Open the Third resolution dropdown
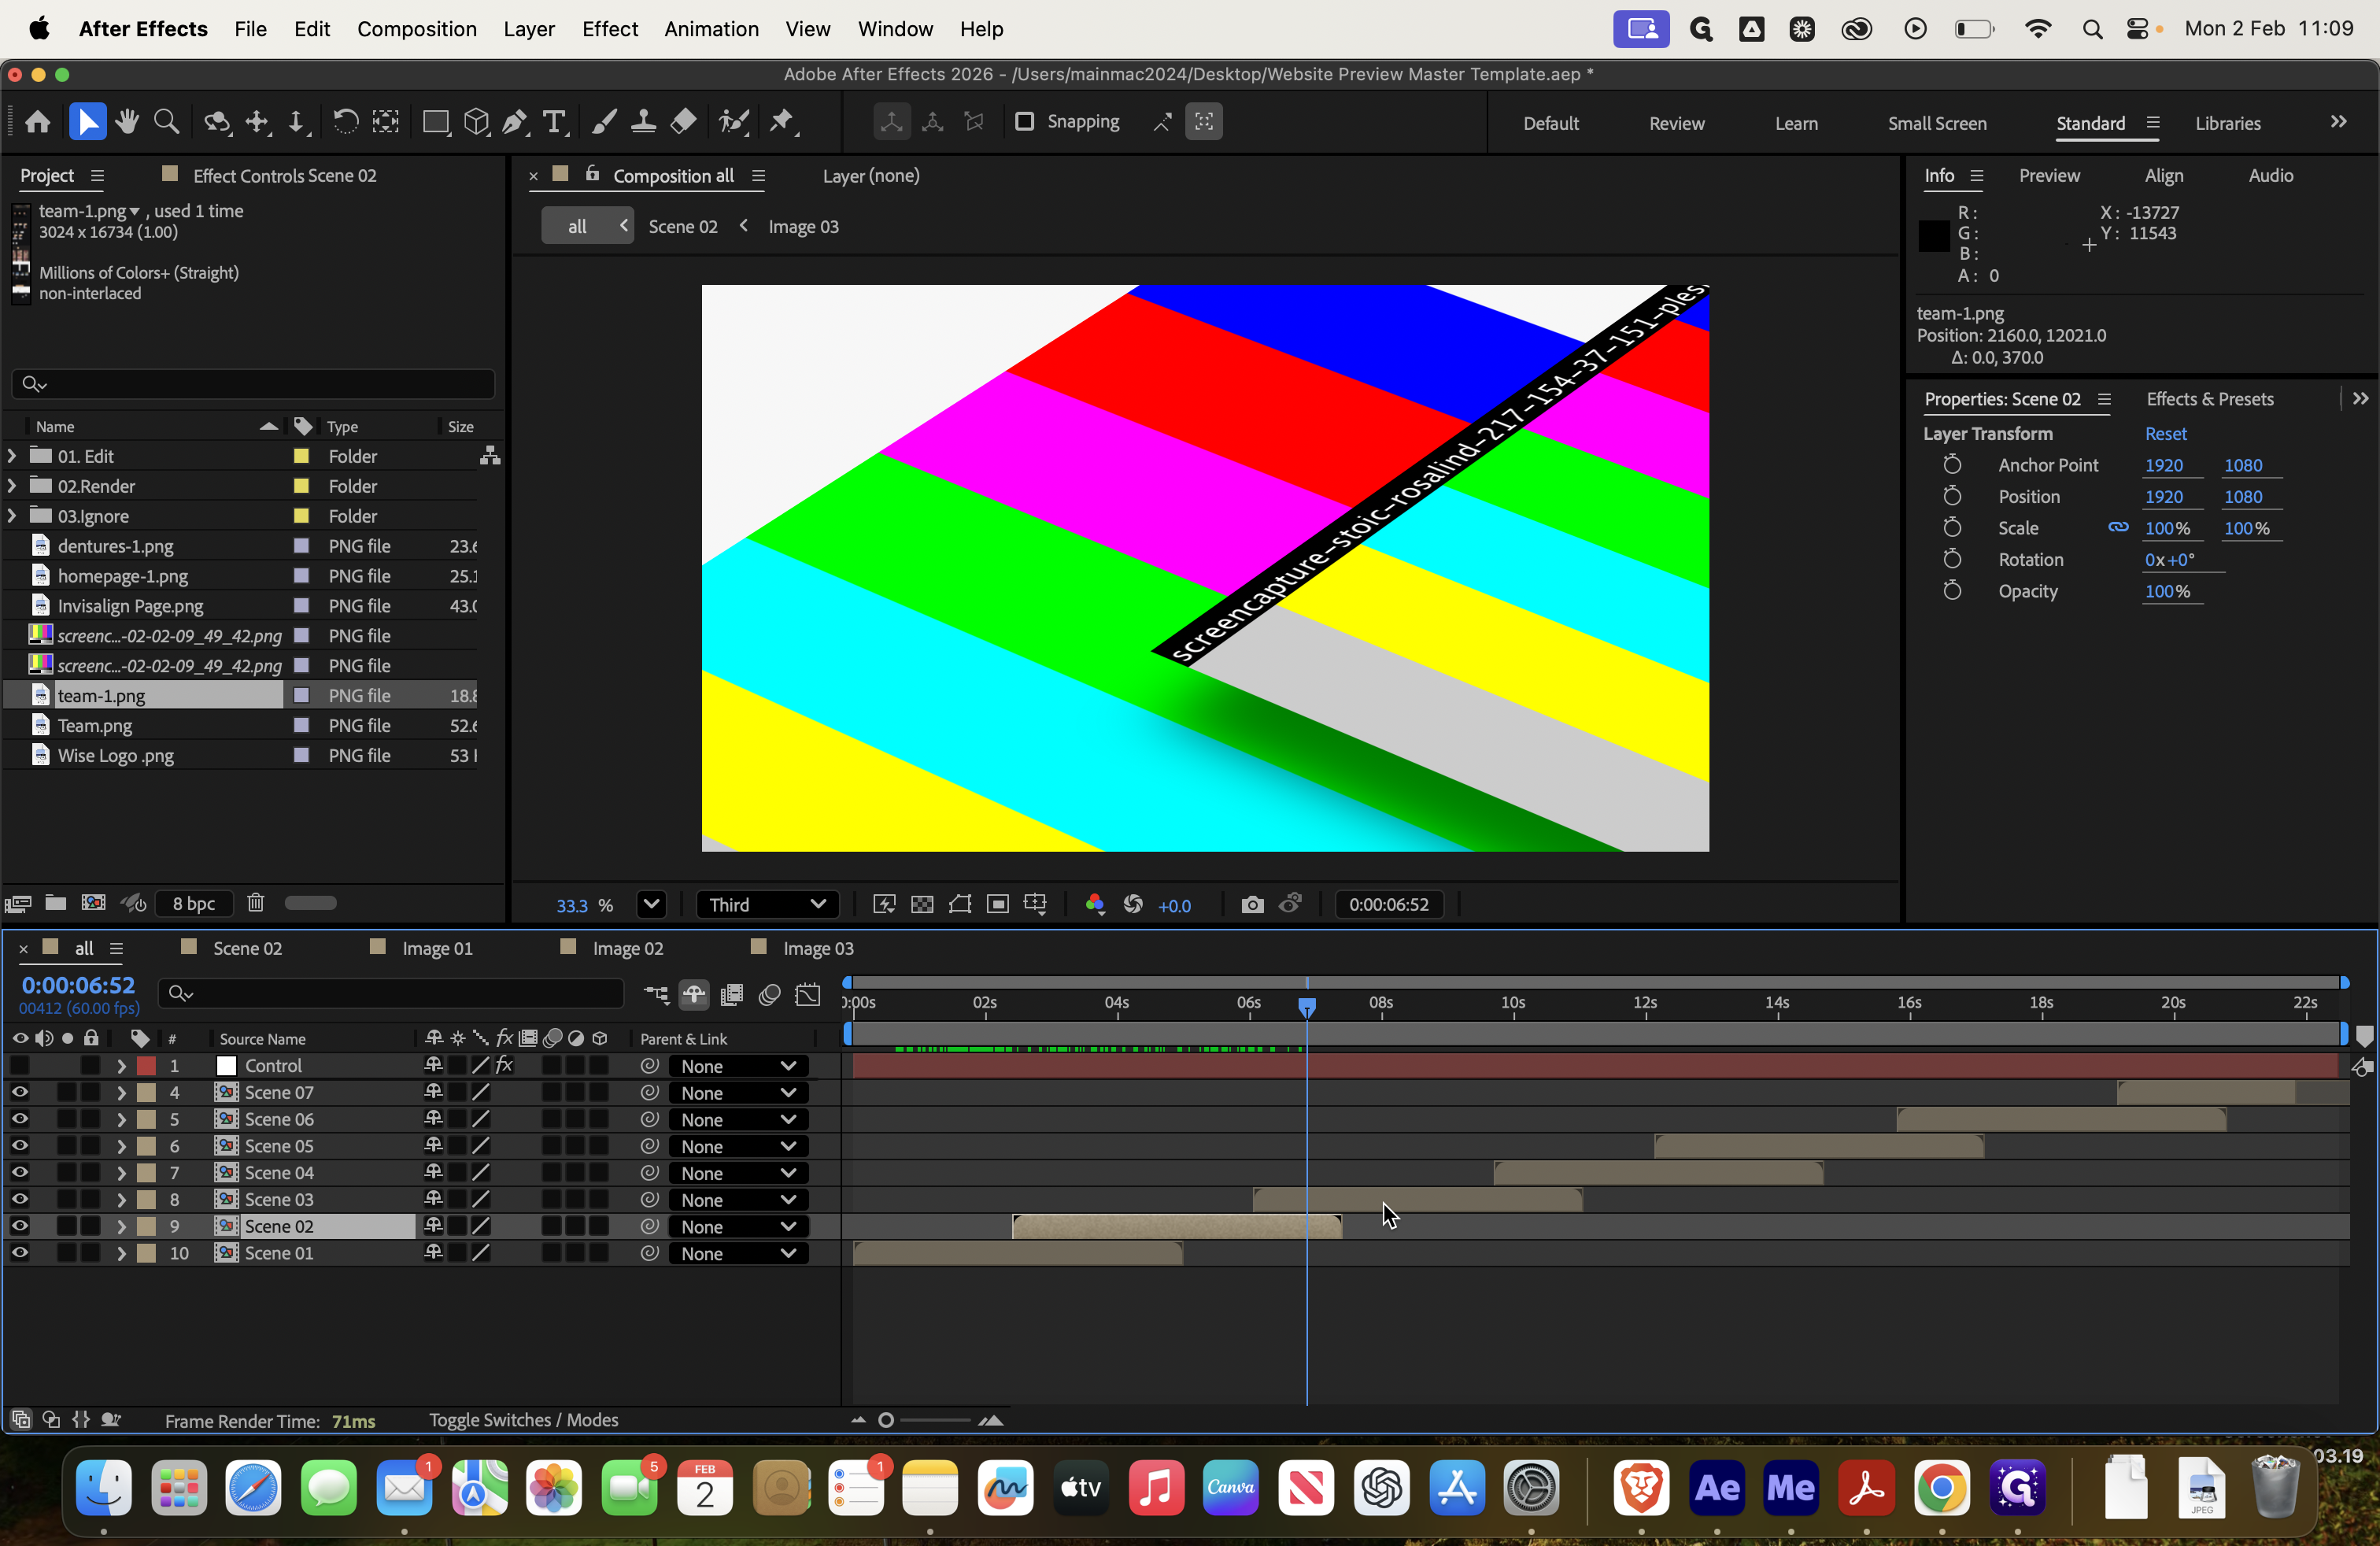The height and width of the screenshot is (1546, 2380). coord(767,905)
